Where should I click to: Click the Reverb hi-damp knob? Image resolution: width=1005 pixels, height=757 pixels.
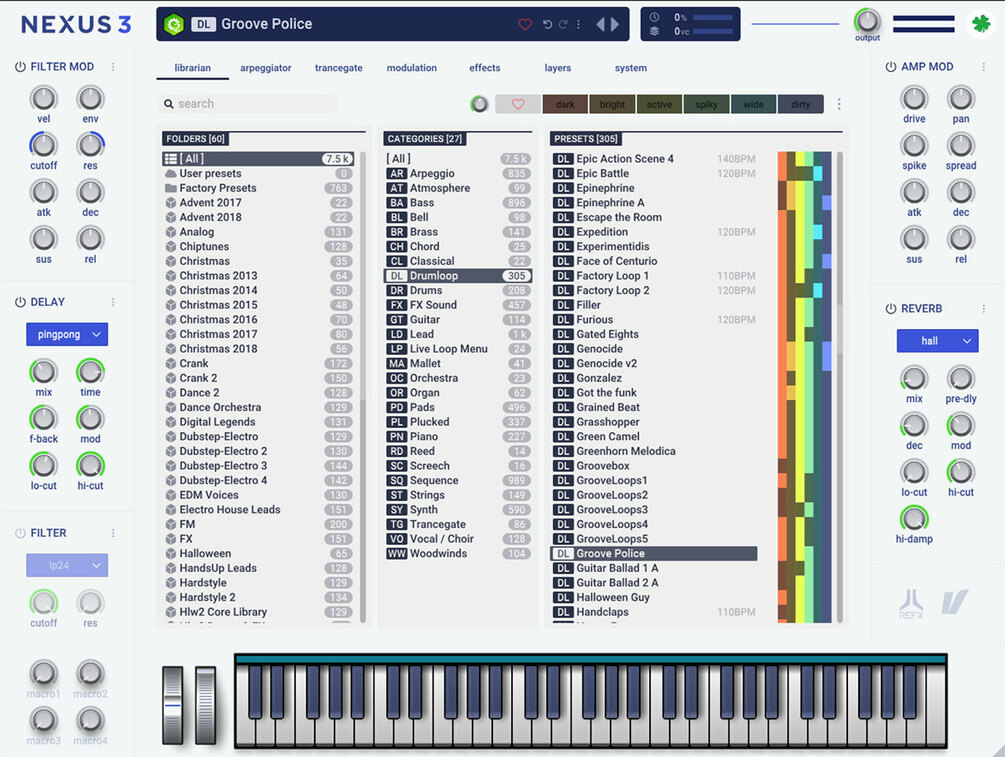click(914, 519)
